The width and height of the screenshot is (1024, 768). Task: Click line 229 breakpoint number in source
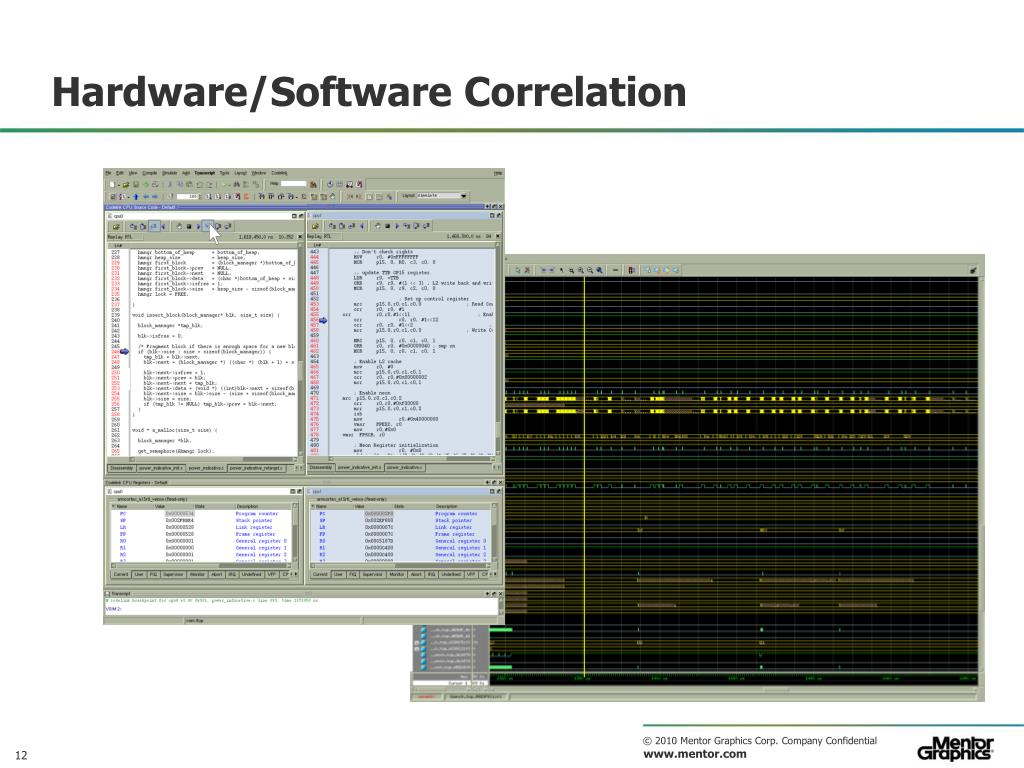coord(116,263)
